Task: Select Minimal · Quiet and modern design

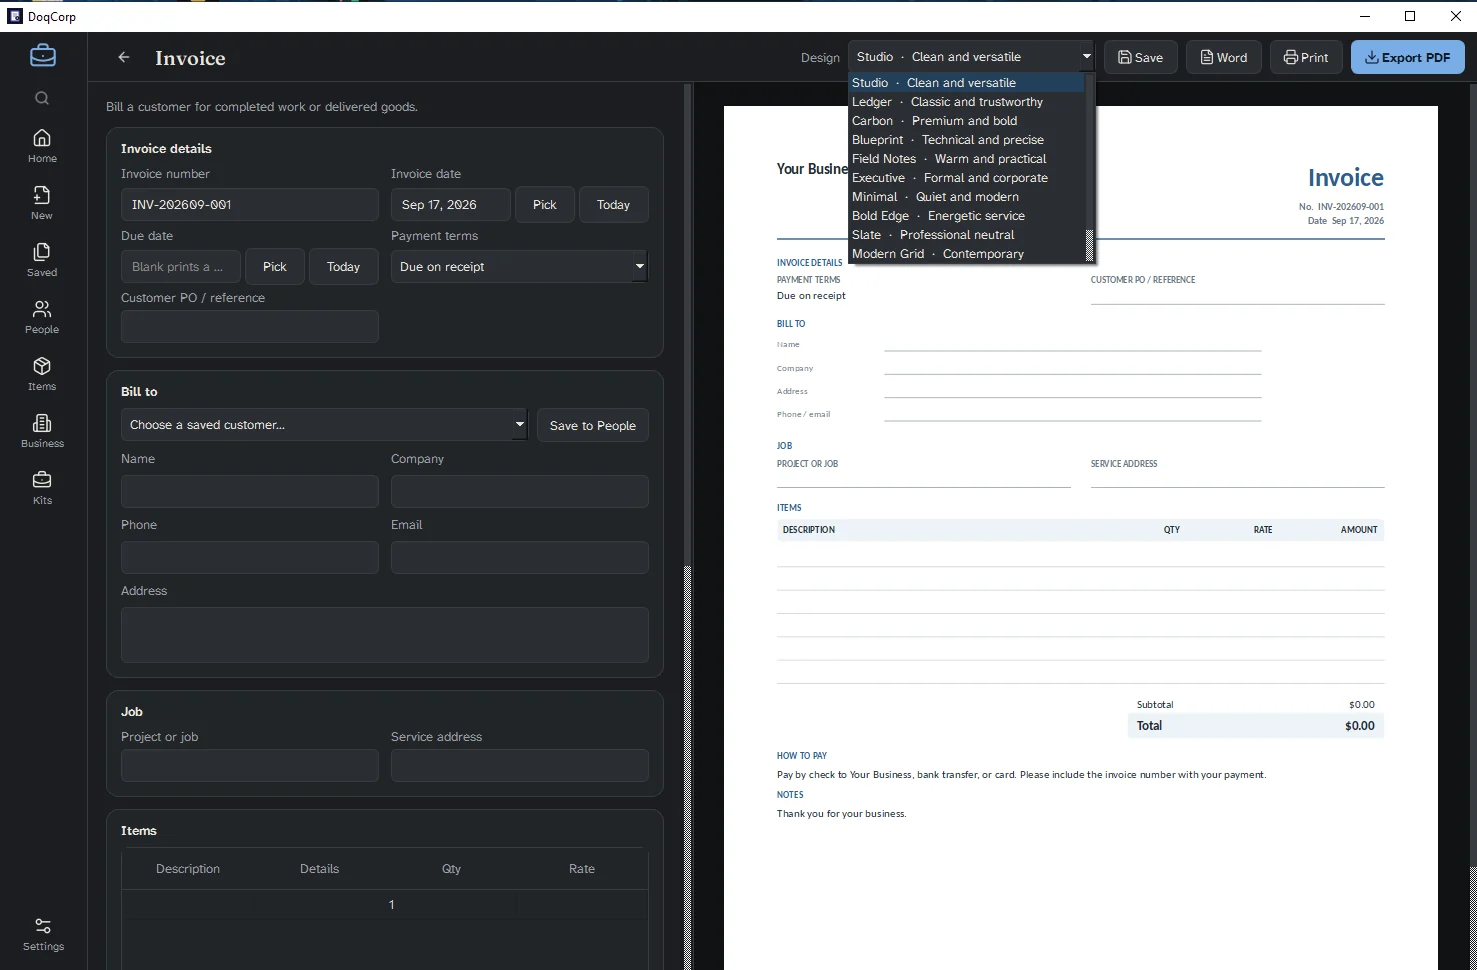Action: pyautogui.click(x=966, y=197)
